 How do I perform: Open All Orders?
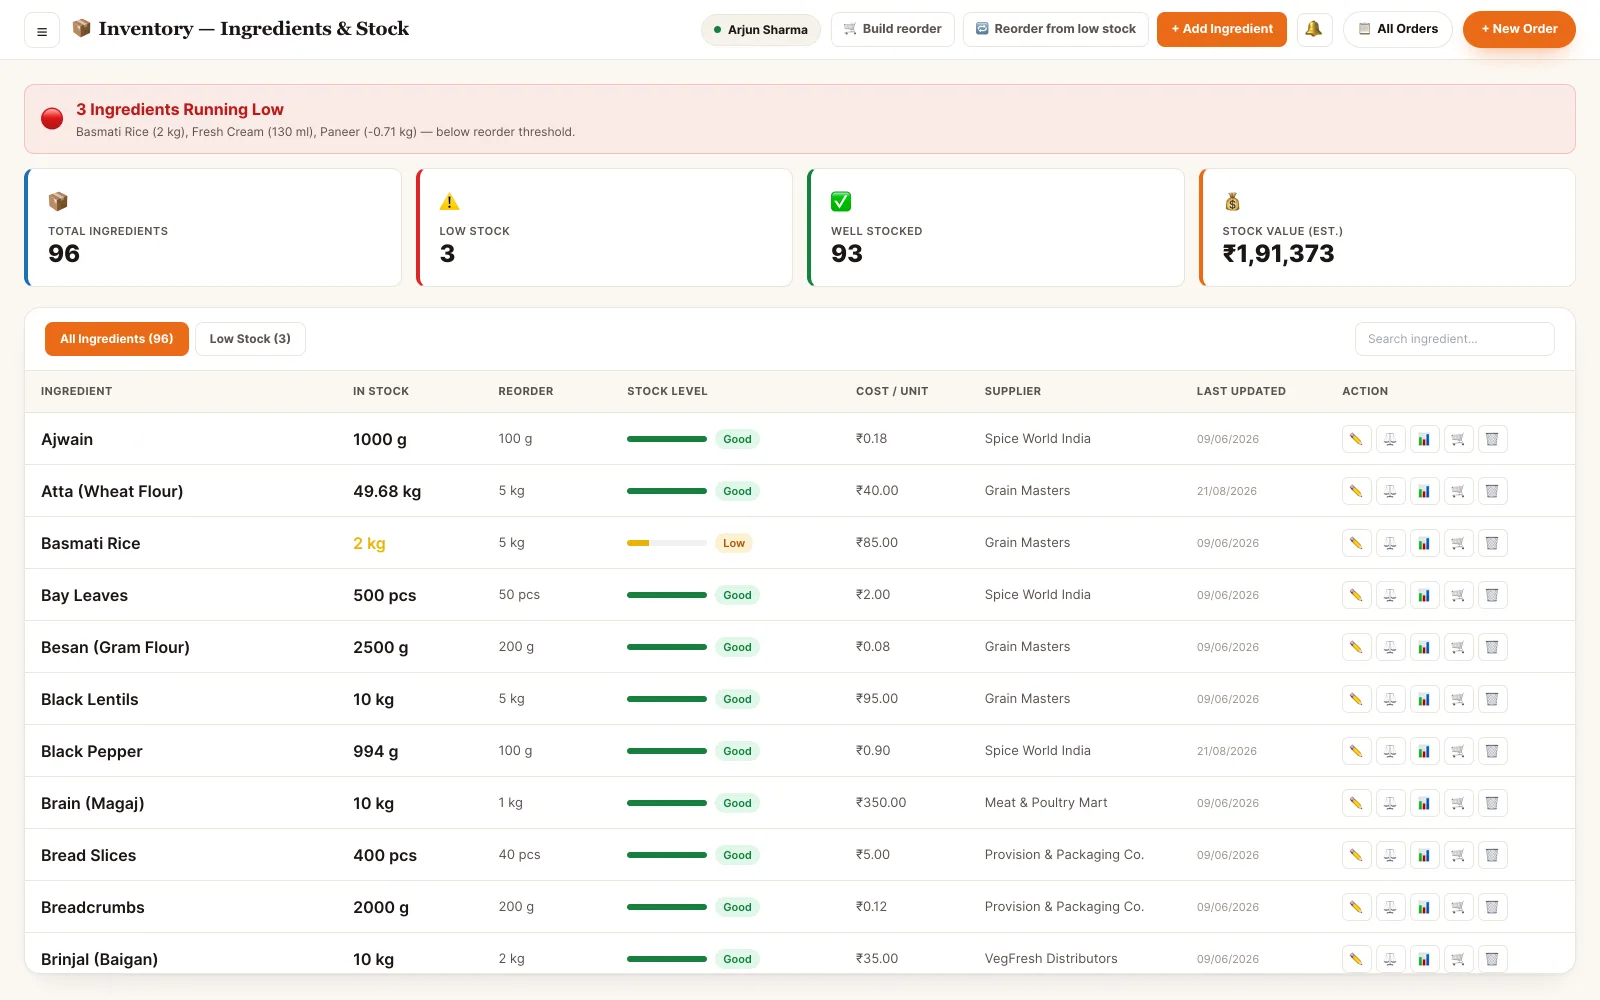(1398, 29)
